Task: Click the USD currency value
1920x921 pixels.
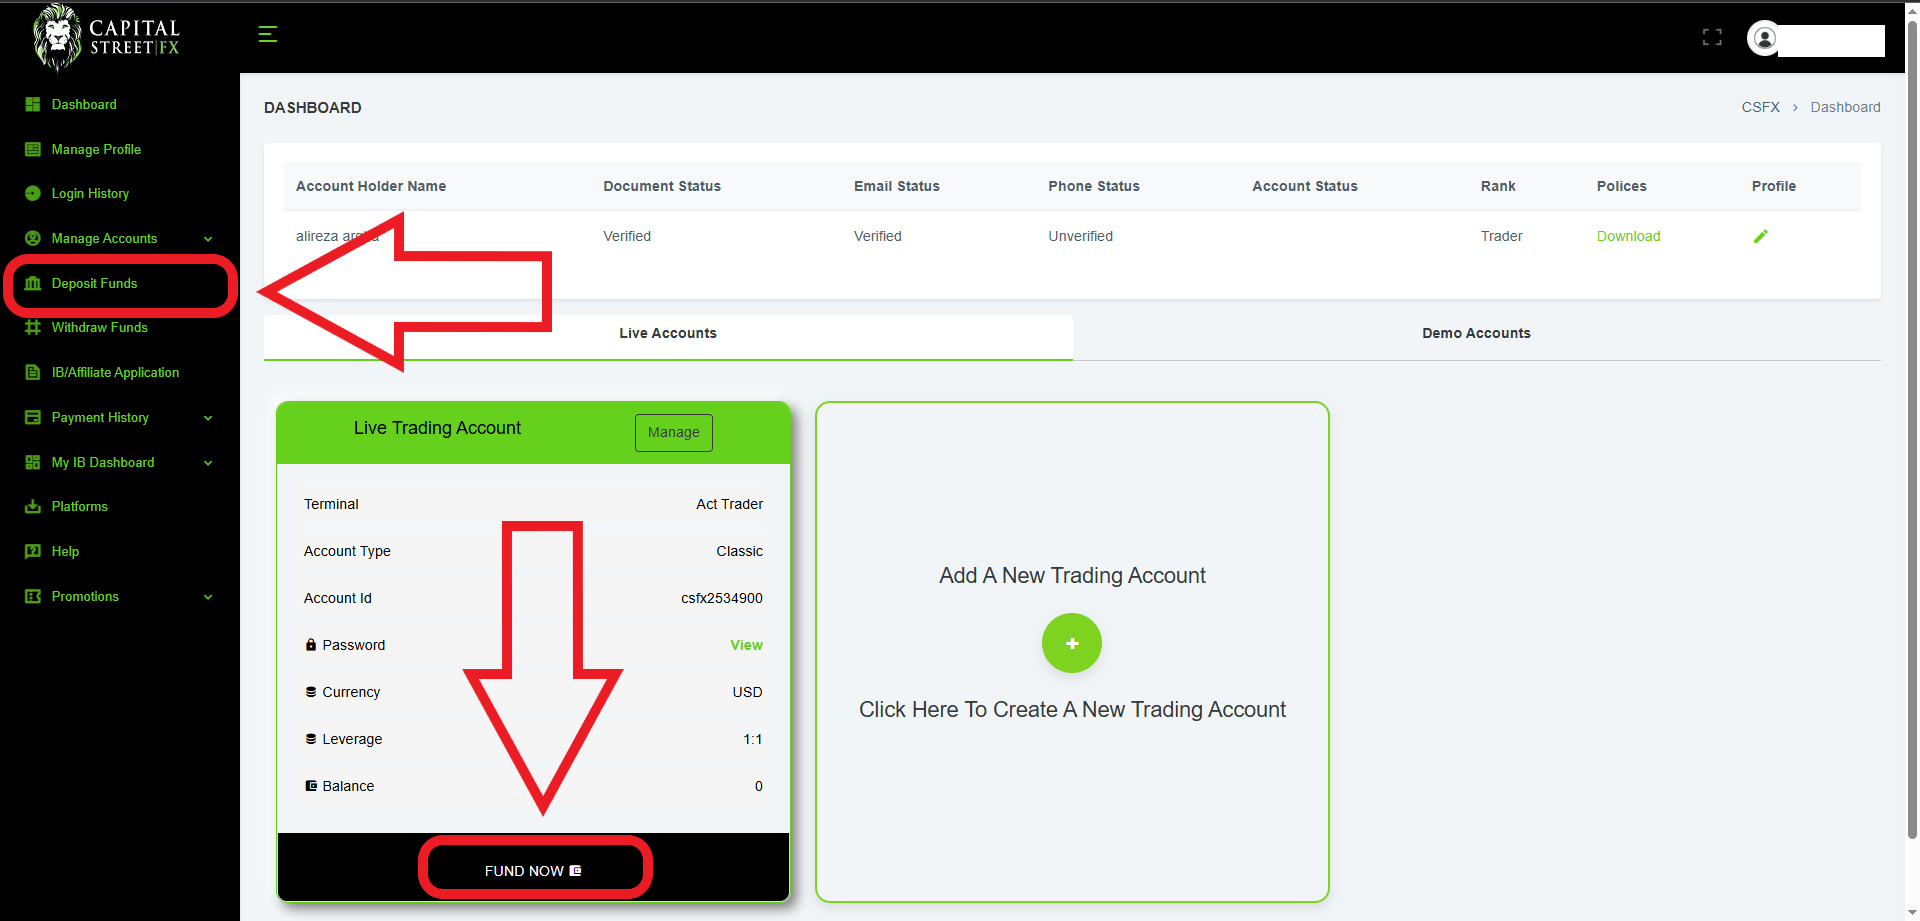Action: (x=747, y=692)
